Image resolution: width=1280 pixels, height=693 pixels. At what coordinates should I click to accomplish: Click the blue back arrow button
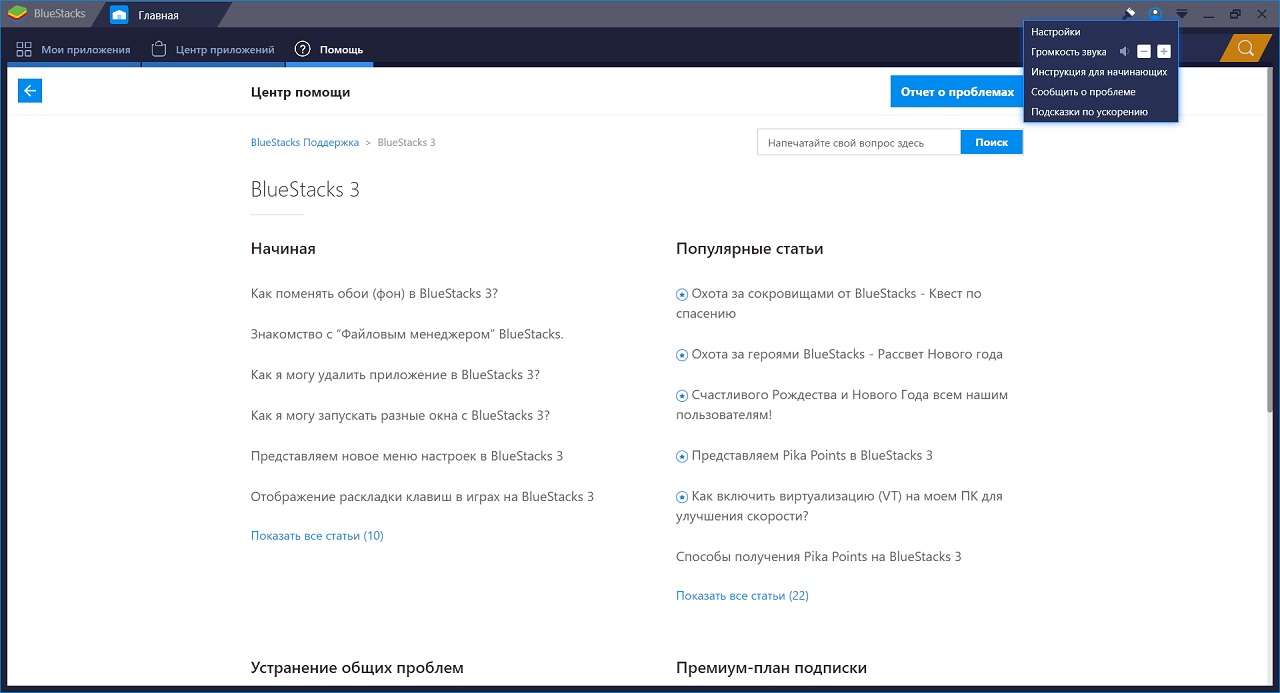point(30,91)
